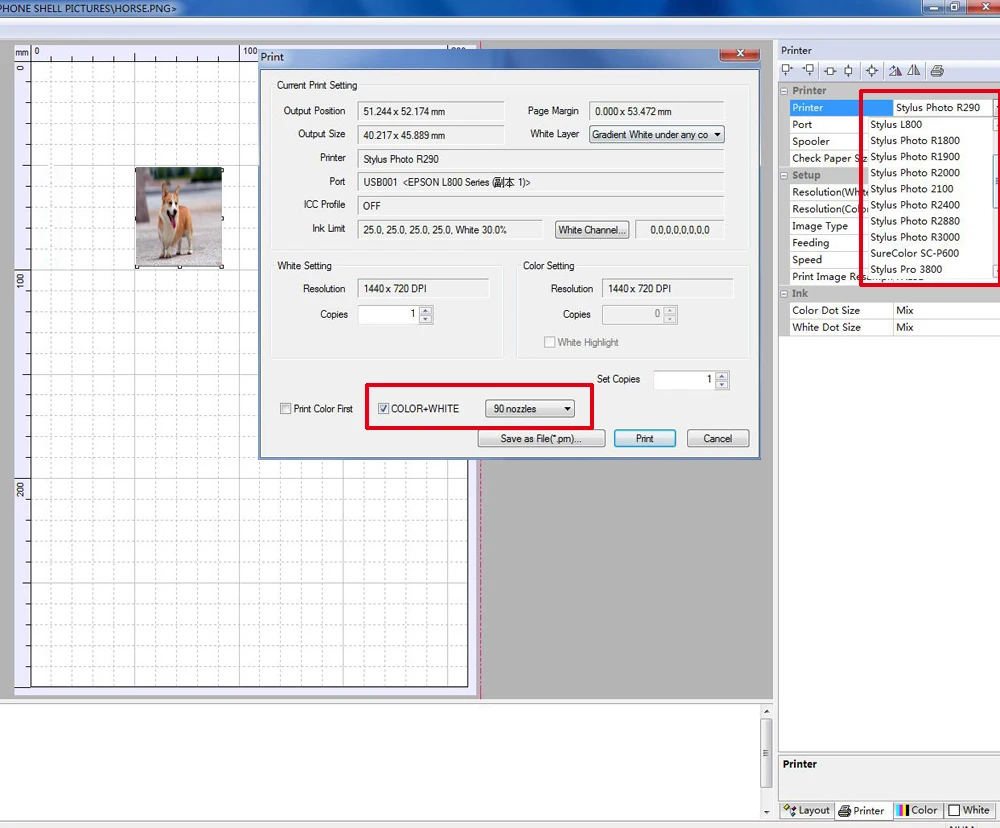Increase White Setting copies with up arrow
This screenshot has height=828, width=1000.
tap(427, 310)
